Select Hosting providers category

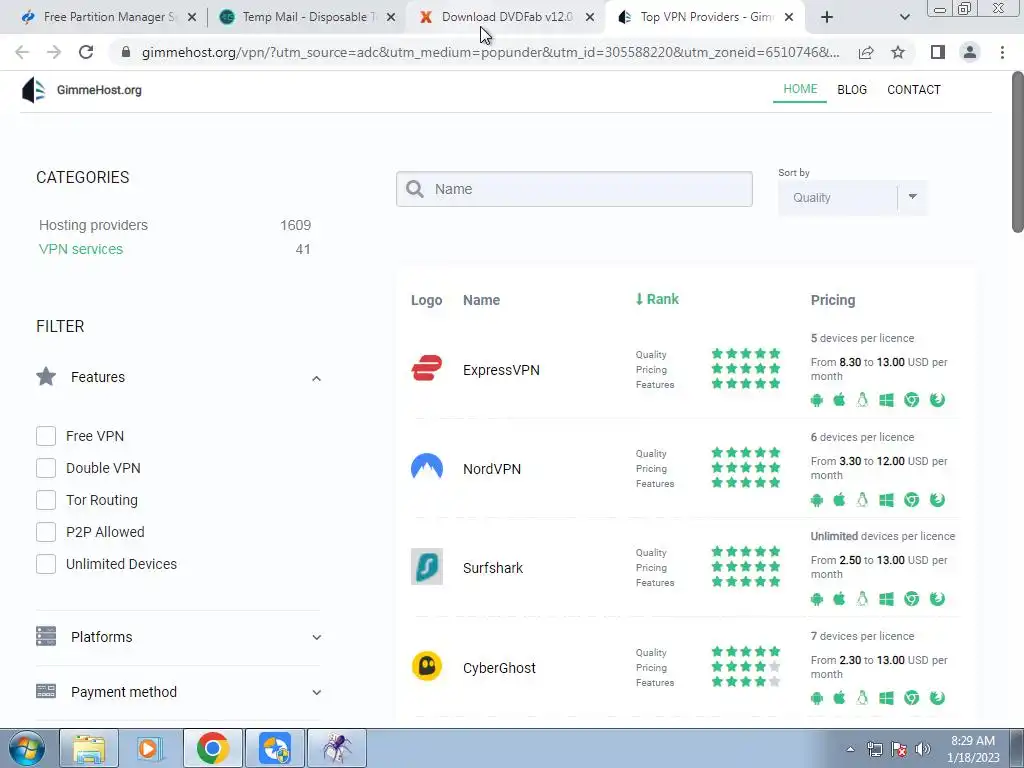click(x=93, y=225)
